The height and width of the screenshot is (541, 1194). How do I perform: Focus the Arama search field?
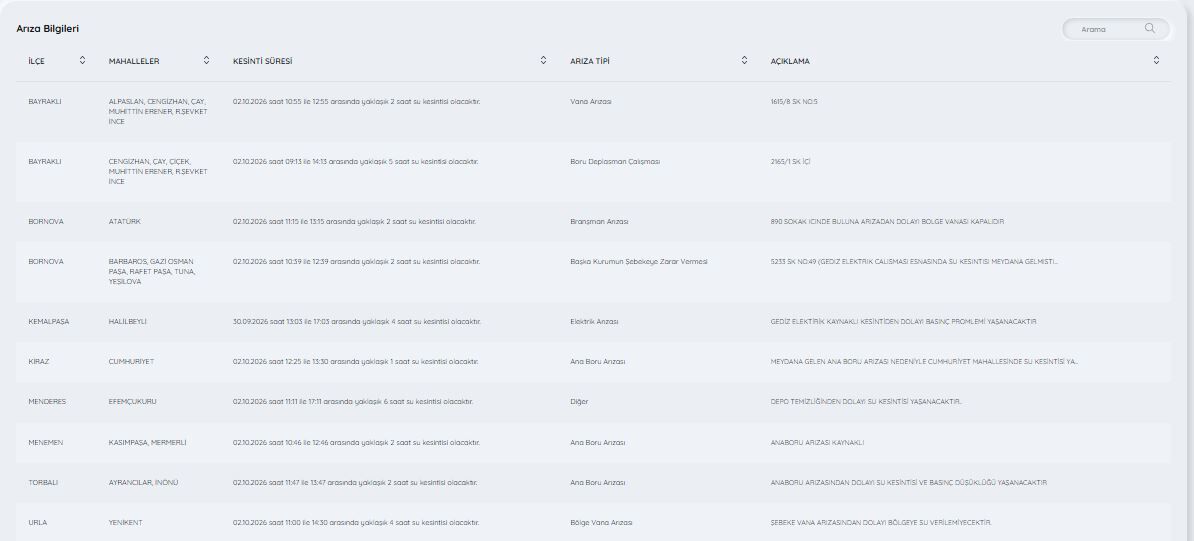(1116, 29)
